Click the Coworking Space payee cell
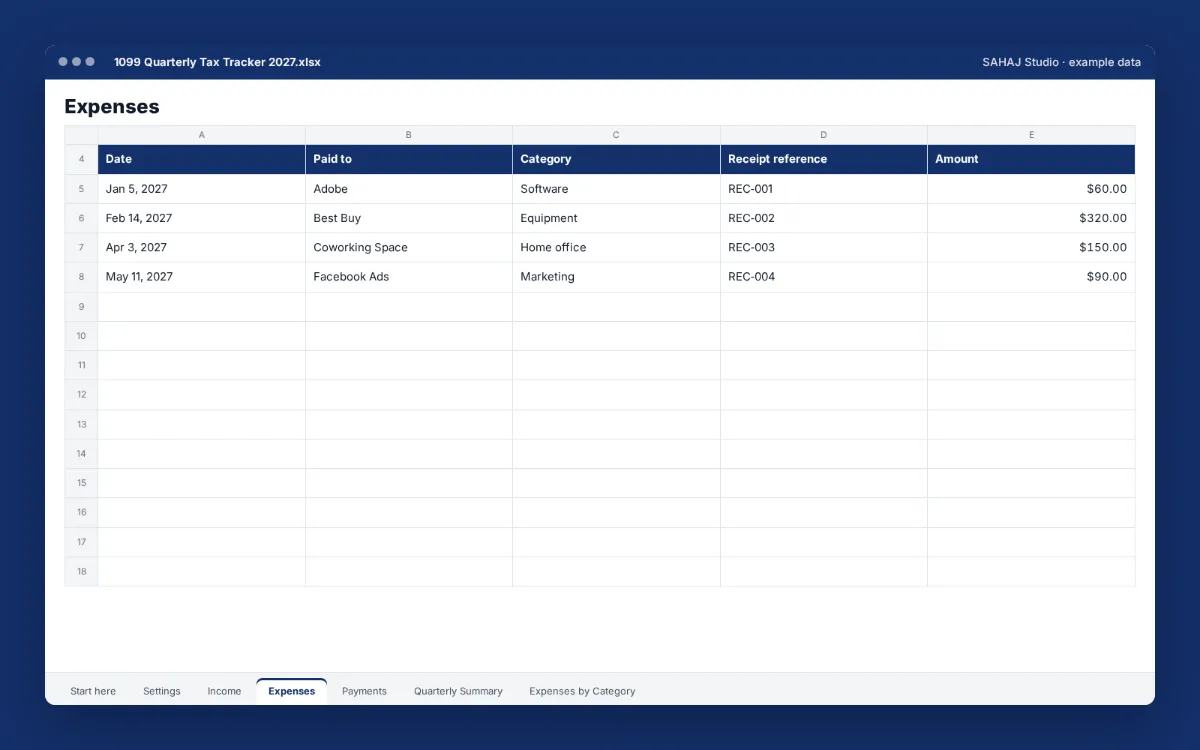The image size is (1200, 750). (x=409, y=247)
